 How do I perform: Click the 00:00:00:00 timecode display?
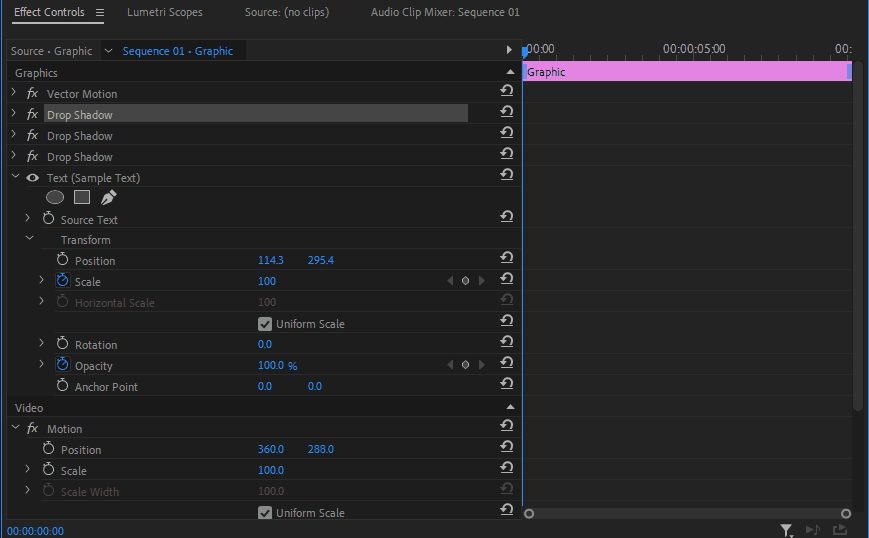pos(35,531)
